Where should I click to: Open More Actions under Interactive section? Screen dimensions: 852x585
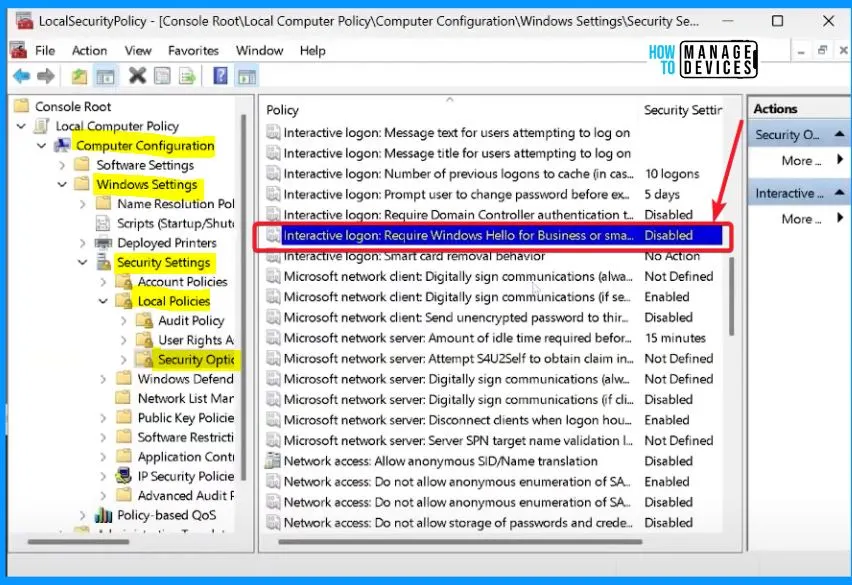tap(812, 219)
